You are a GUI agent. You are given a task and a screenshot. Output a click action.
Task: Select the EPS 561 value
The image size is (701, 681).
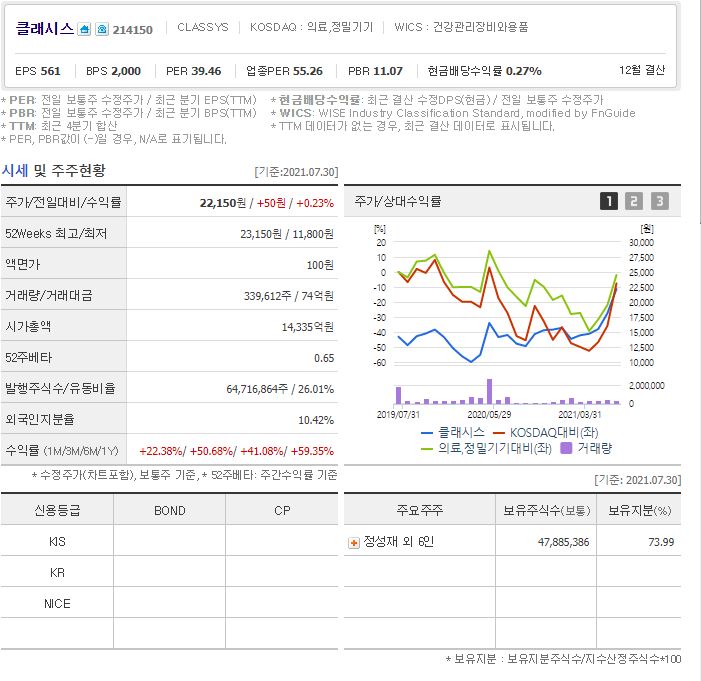pyautogui.click(x=38, y=71)
